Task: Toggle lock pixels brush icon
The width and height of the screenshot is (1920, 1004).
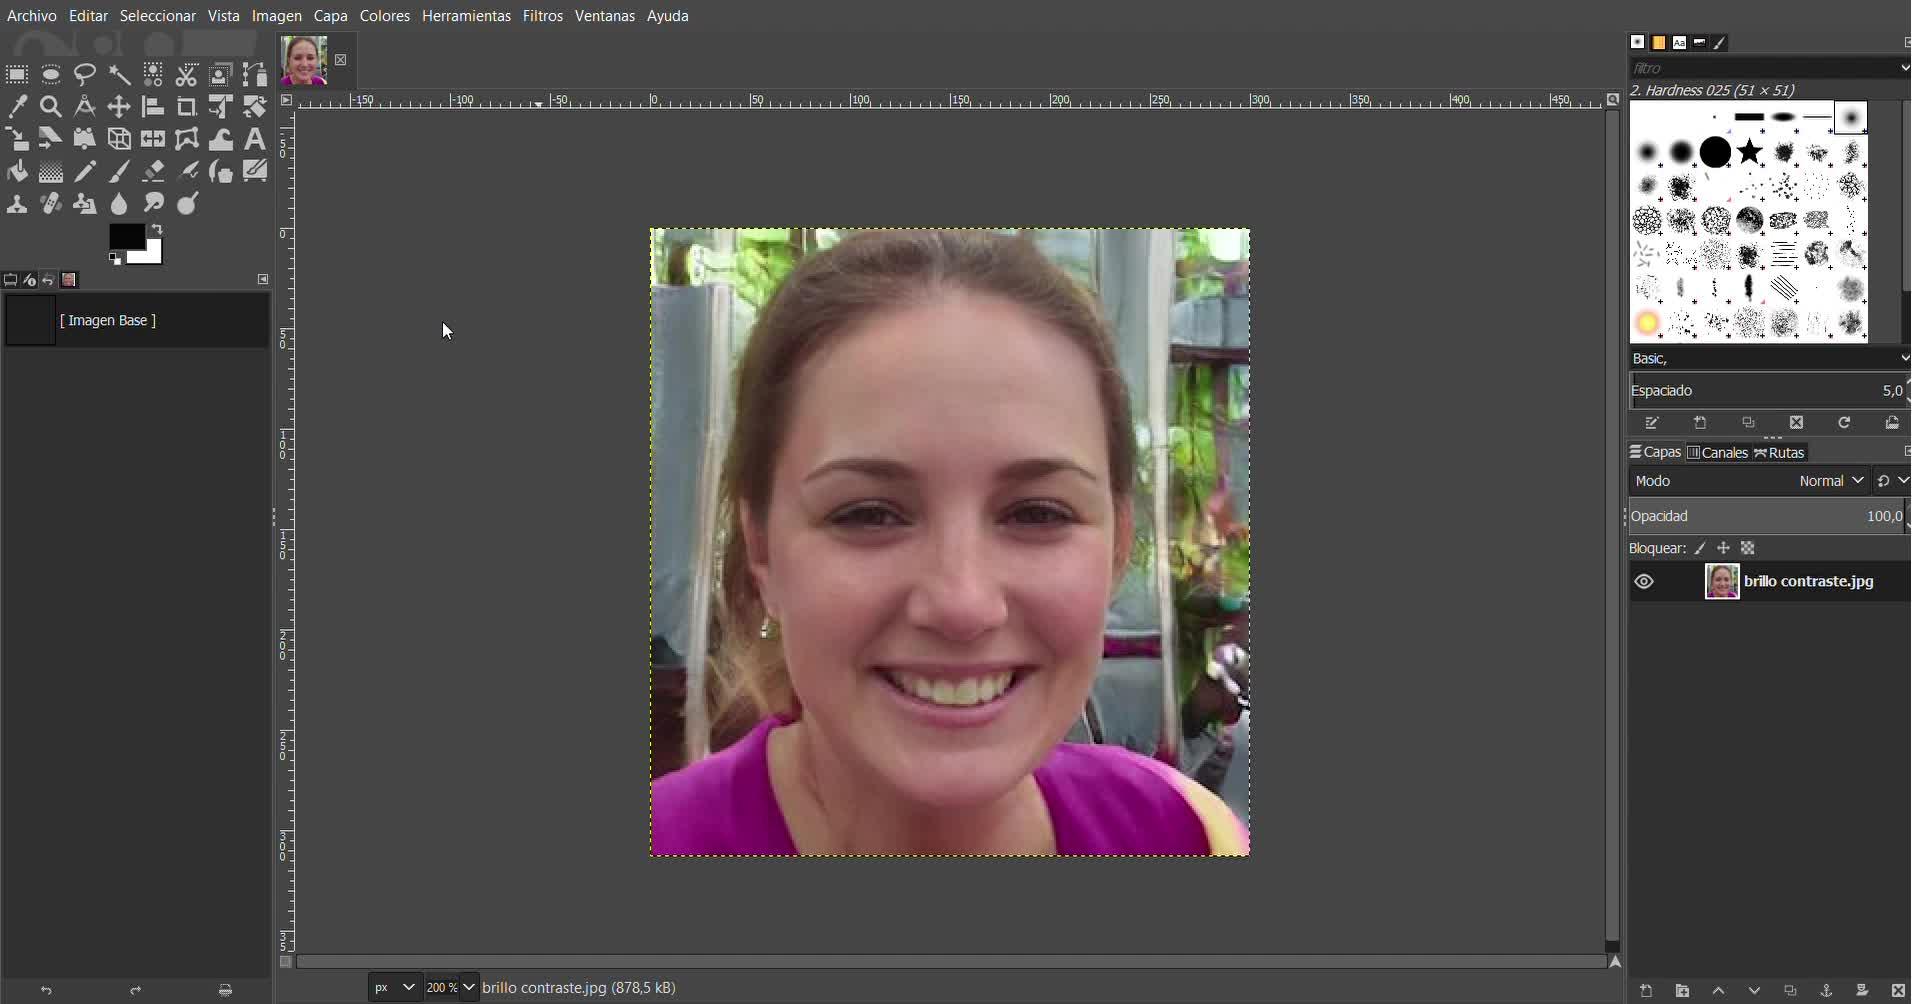Action: [1700, 548]
